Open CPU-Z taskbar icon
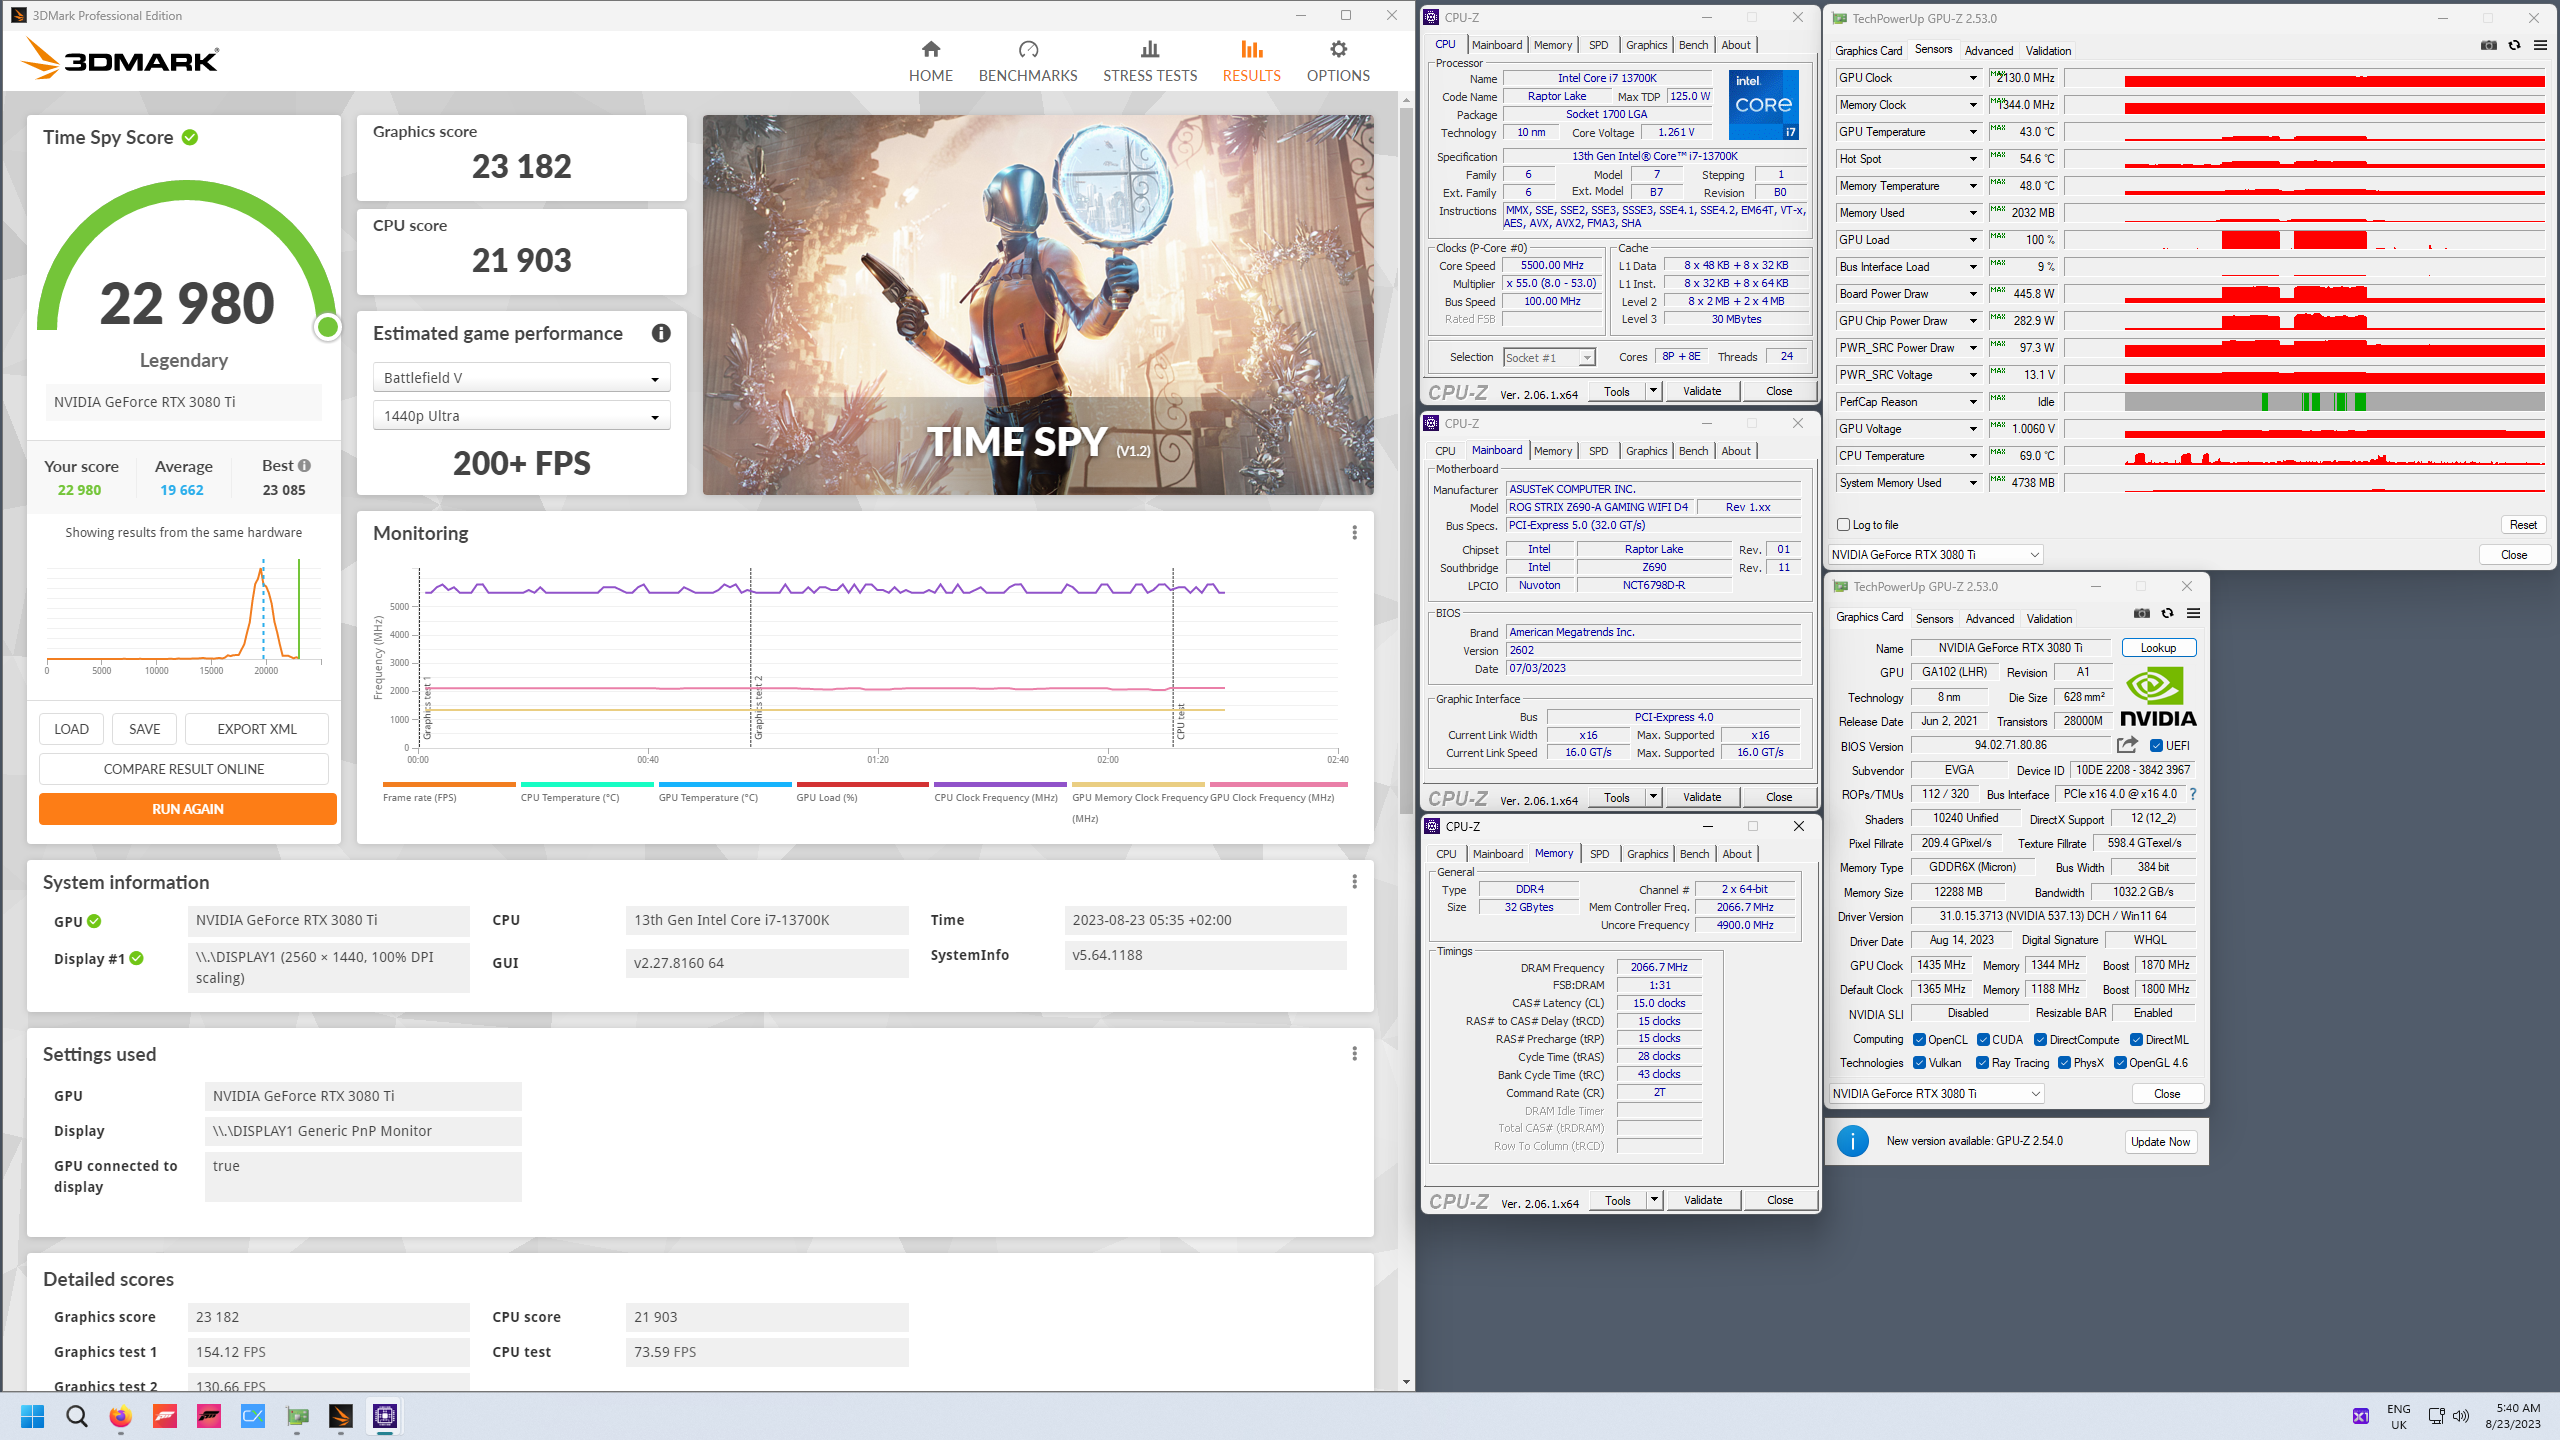This screenshot has height=1440, width=2560. [385, 1416]
